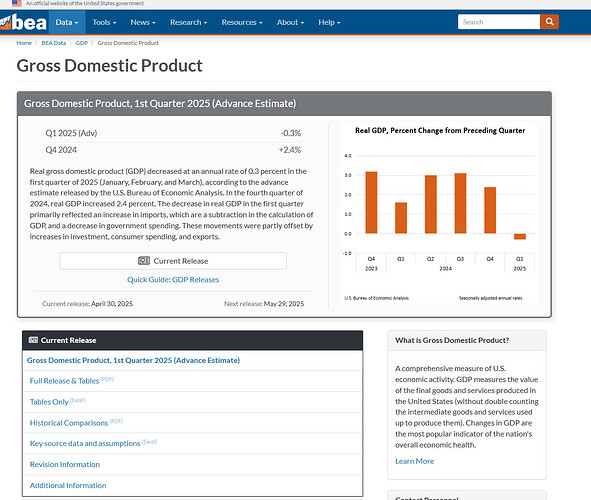The width and height of the screenshot is (591, 500).
Task: Go to Home breadcrumb
Action: [x=24, y=43]
